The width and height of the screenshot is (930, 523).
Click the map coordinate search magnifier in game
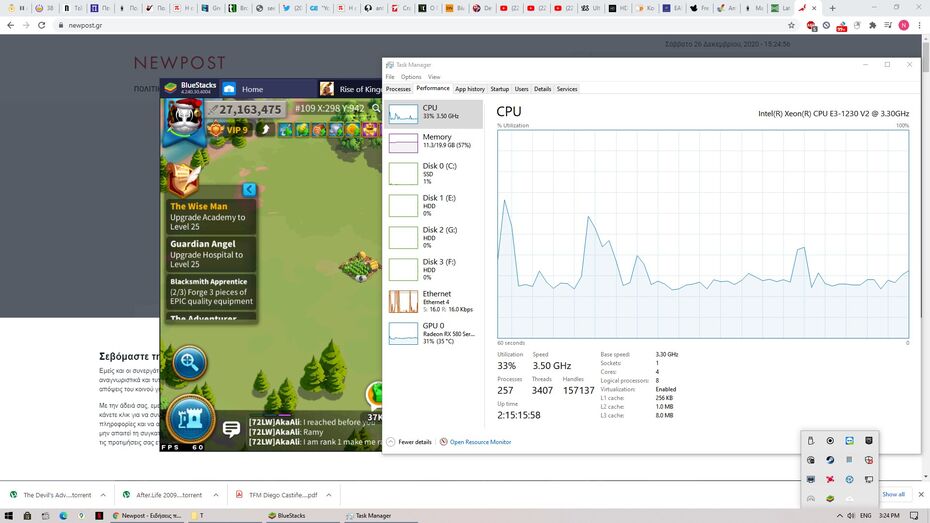(376, 109)
